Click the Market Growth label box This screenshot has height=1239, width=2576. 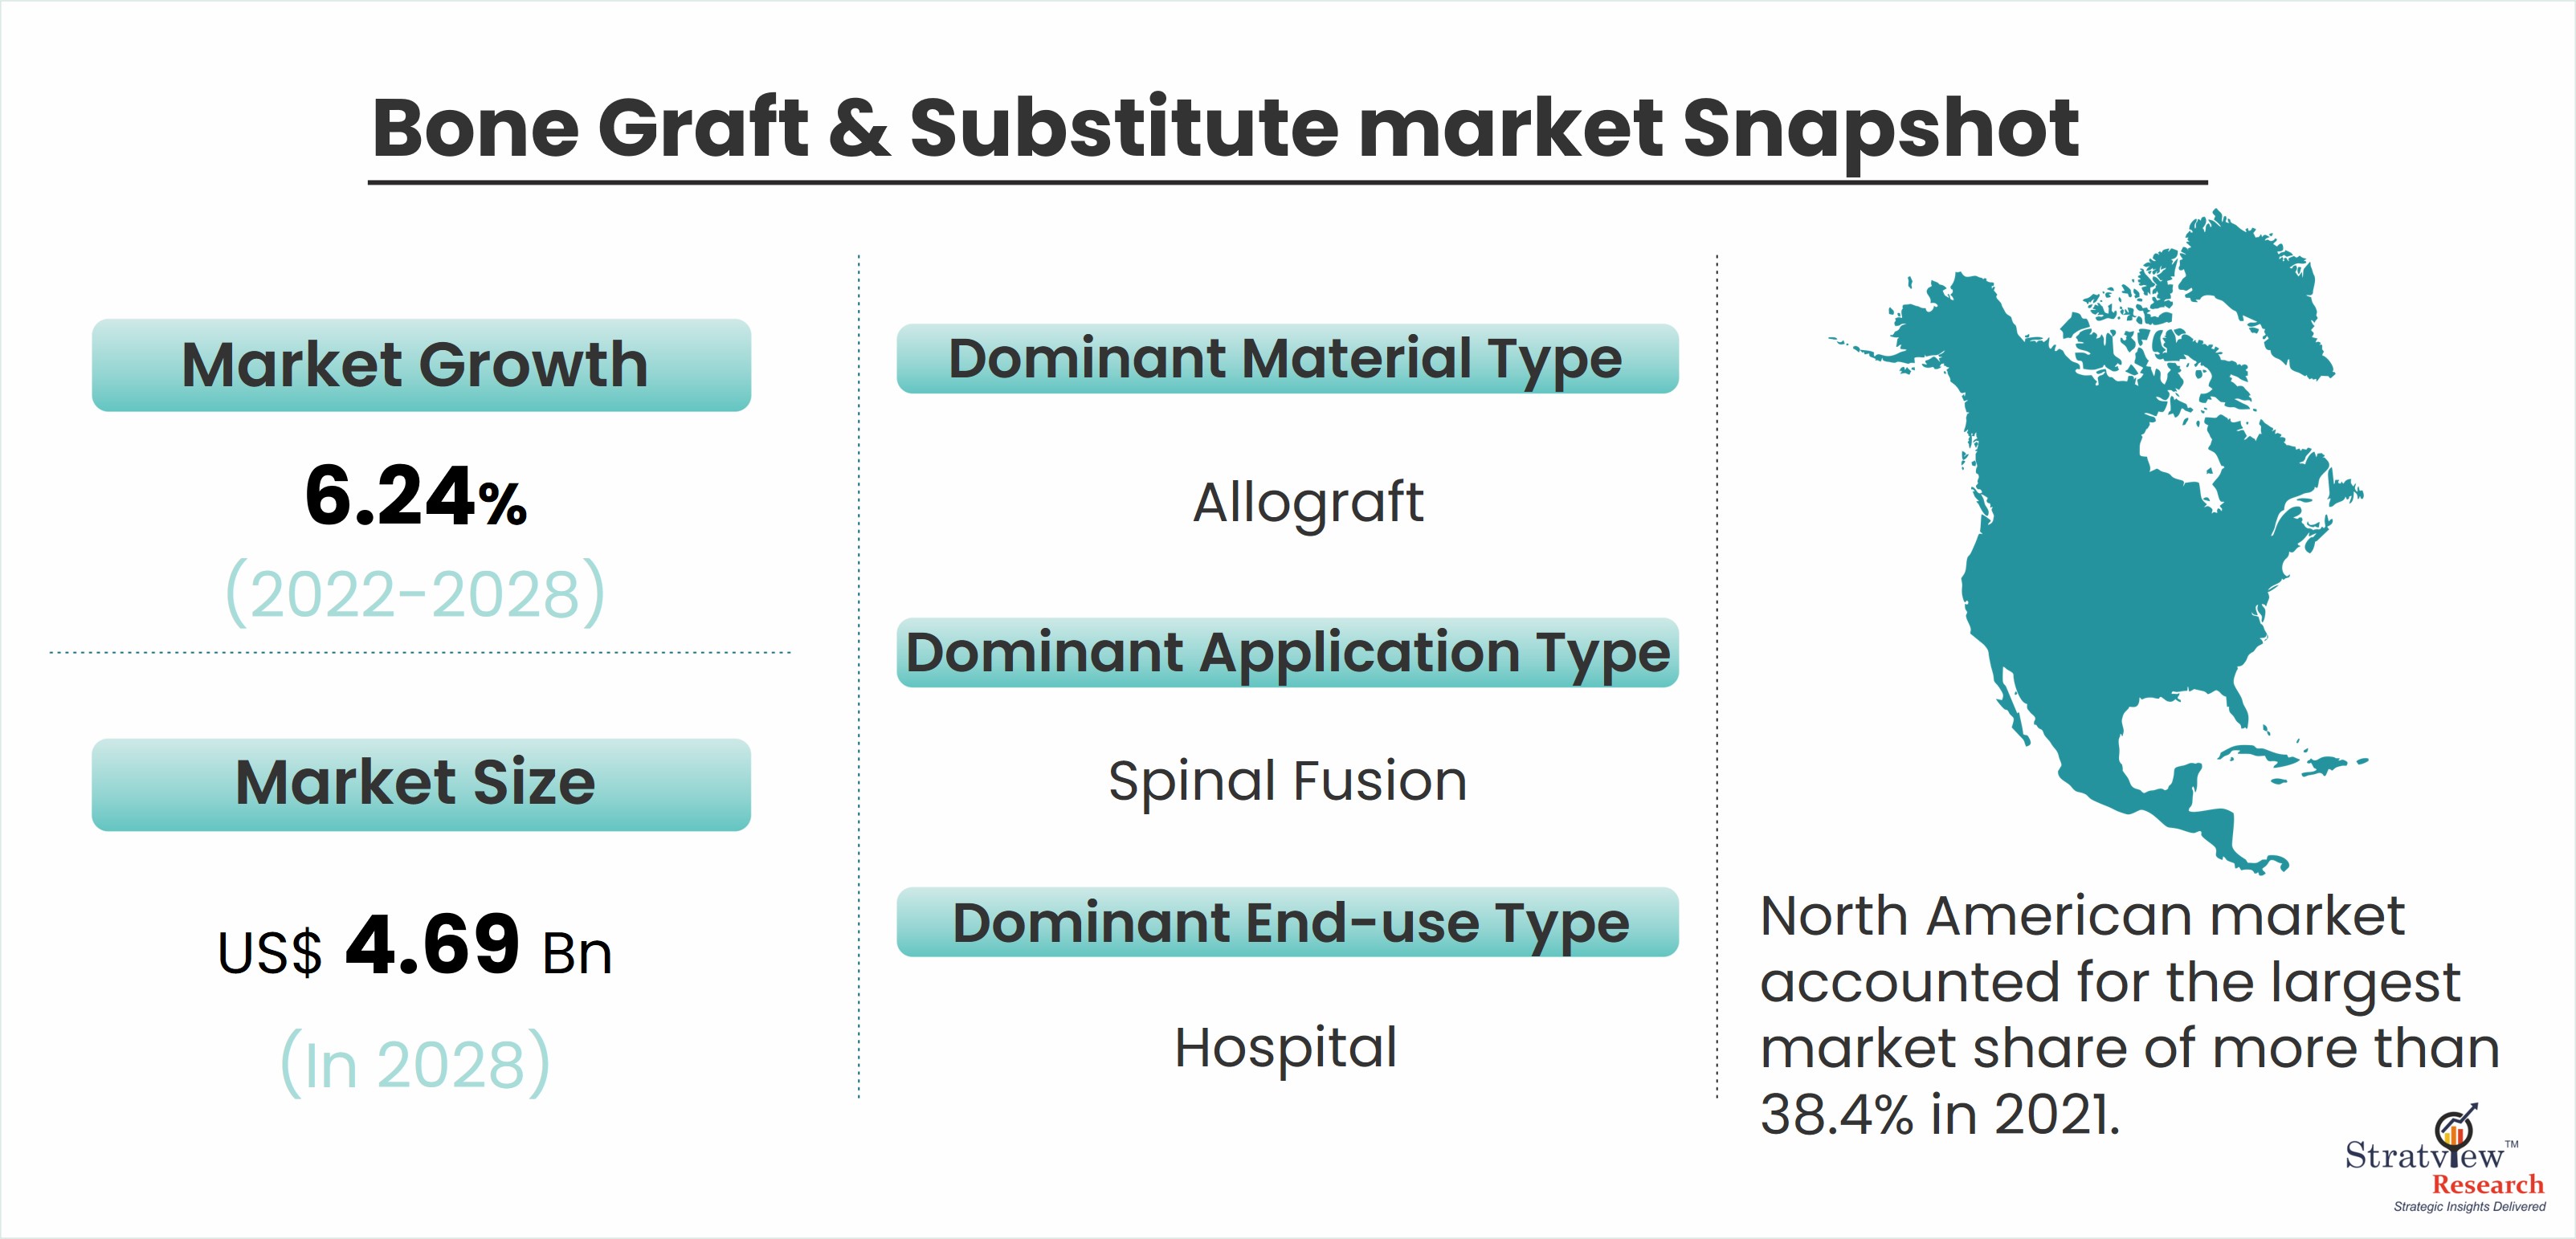pyautogui.click(x=421, y=365)
